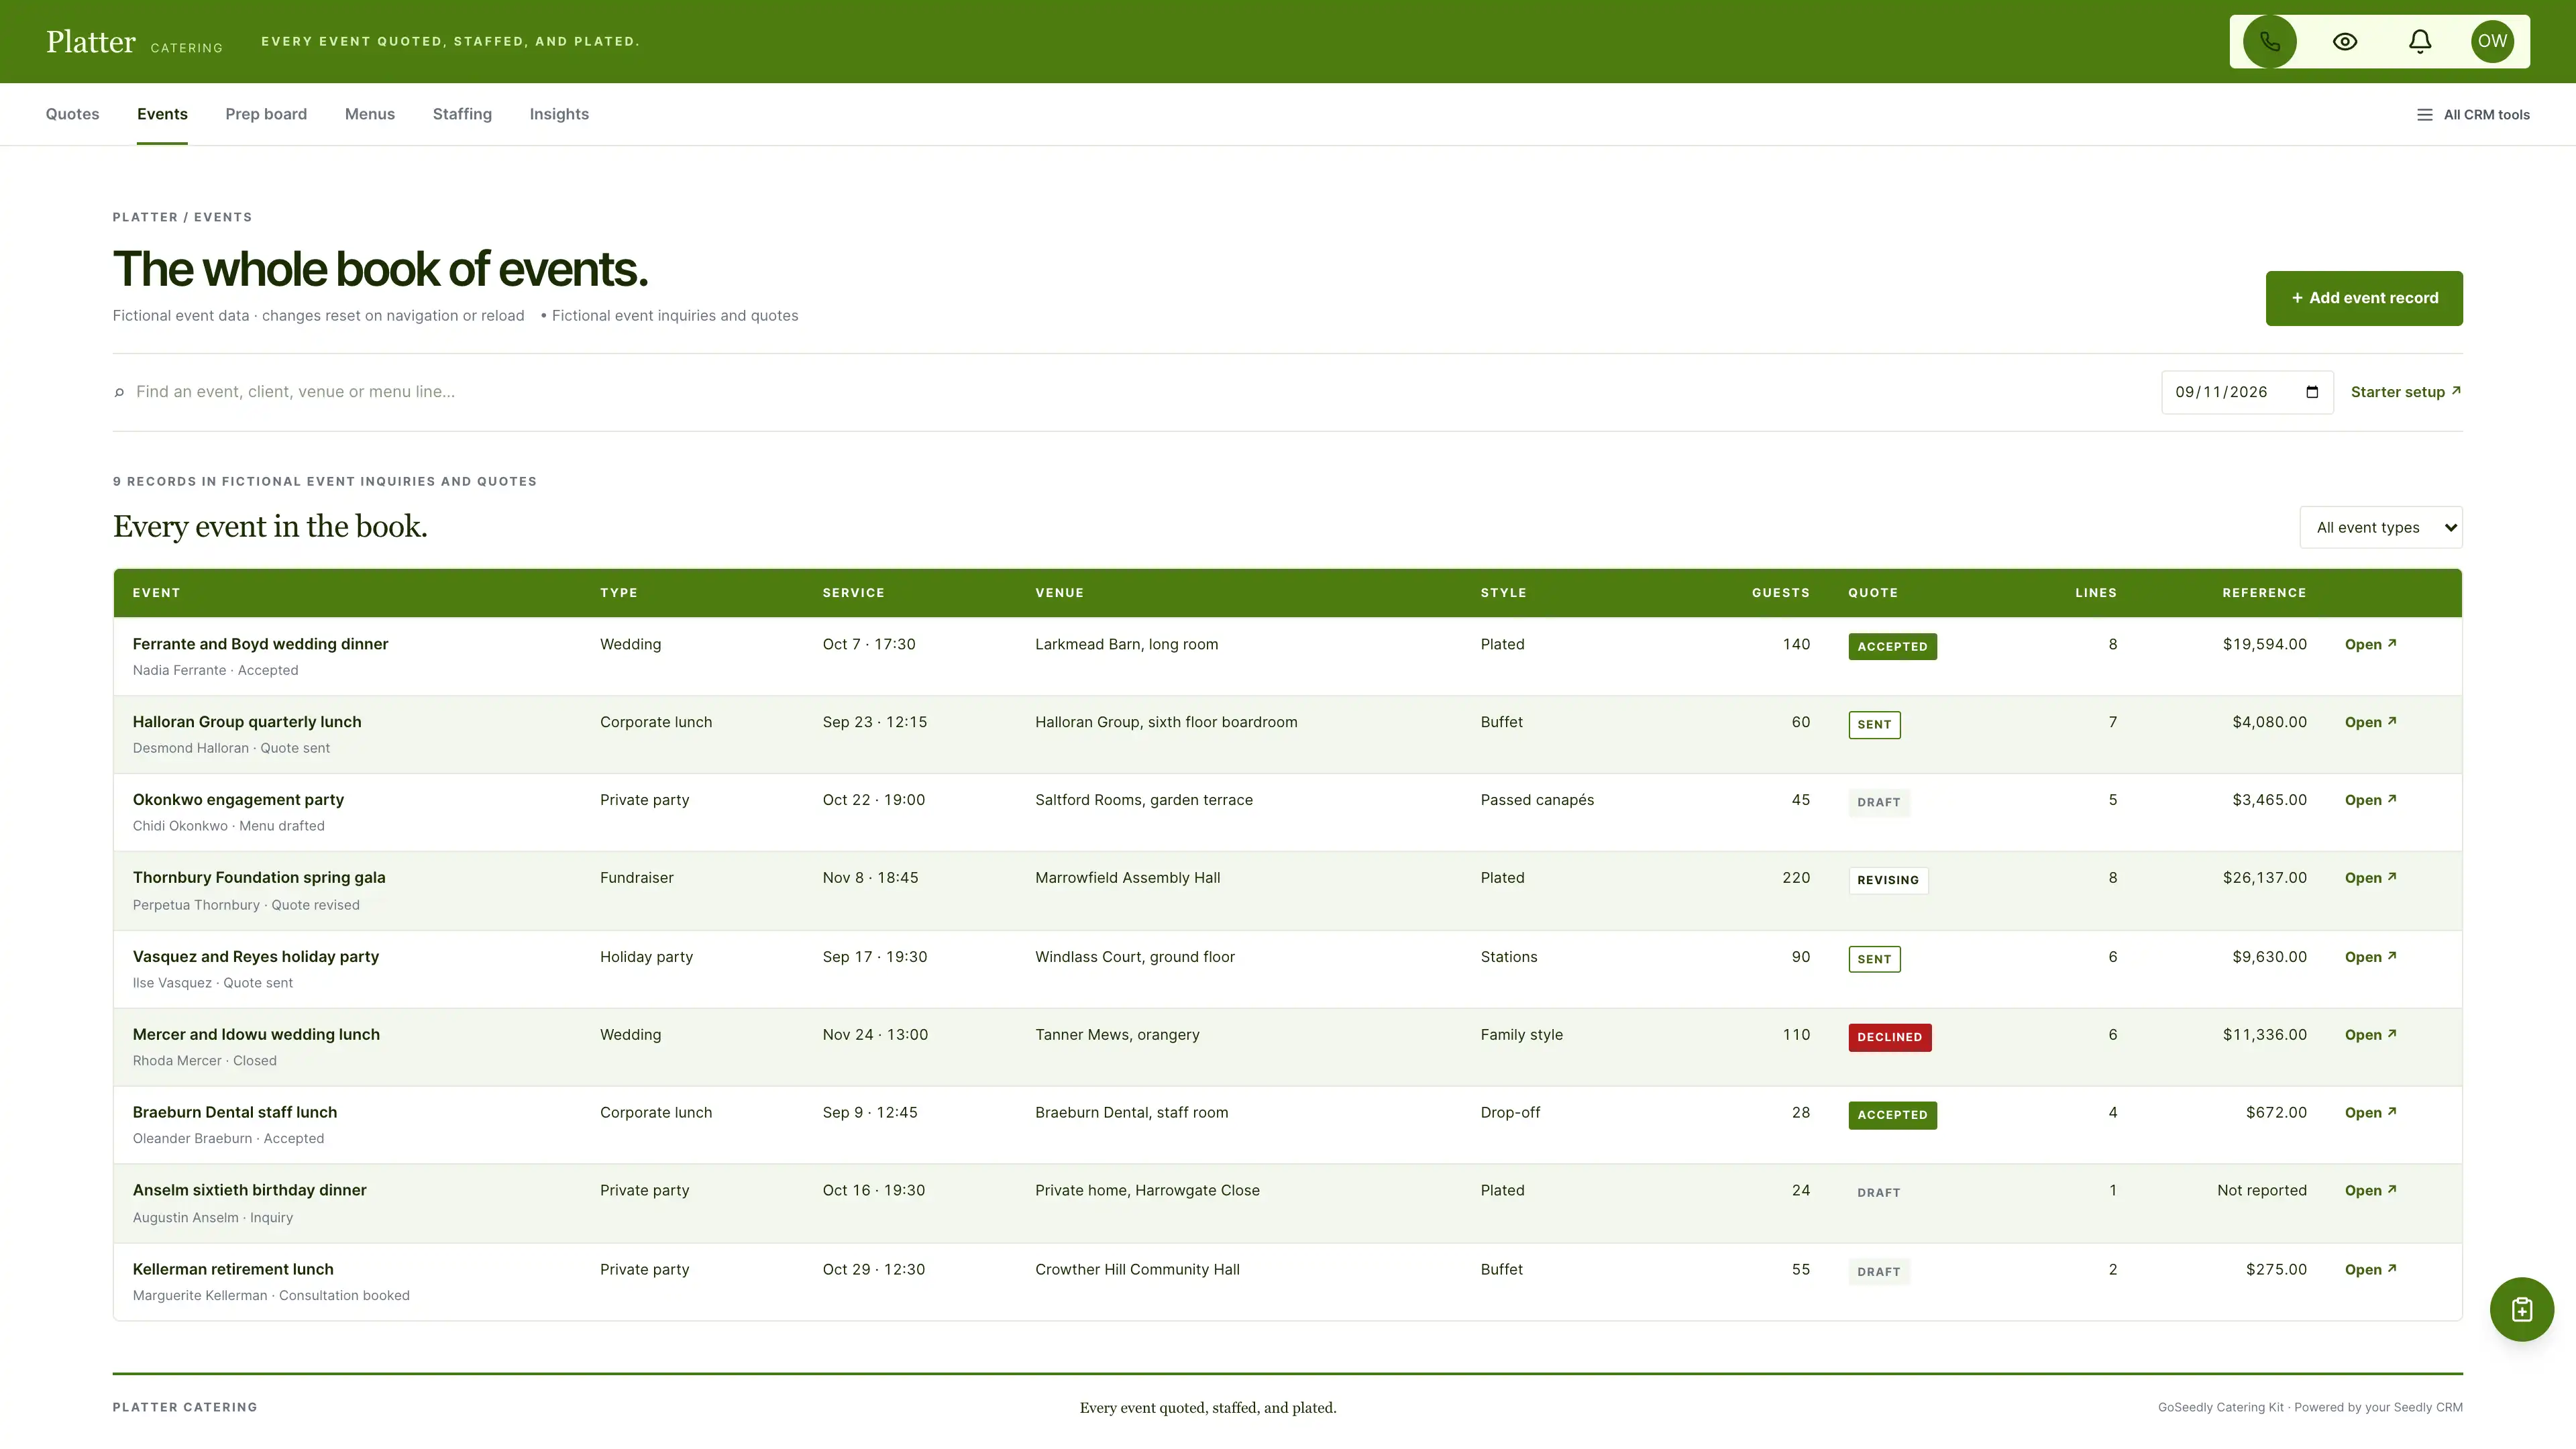
Task: Click the Event column header
Action: pyautogui.click(x=156, y=593)
